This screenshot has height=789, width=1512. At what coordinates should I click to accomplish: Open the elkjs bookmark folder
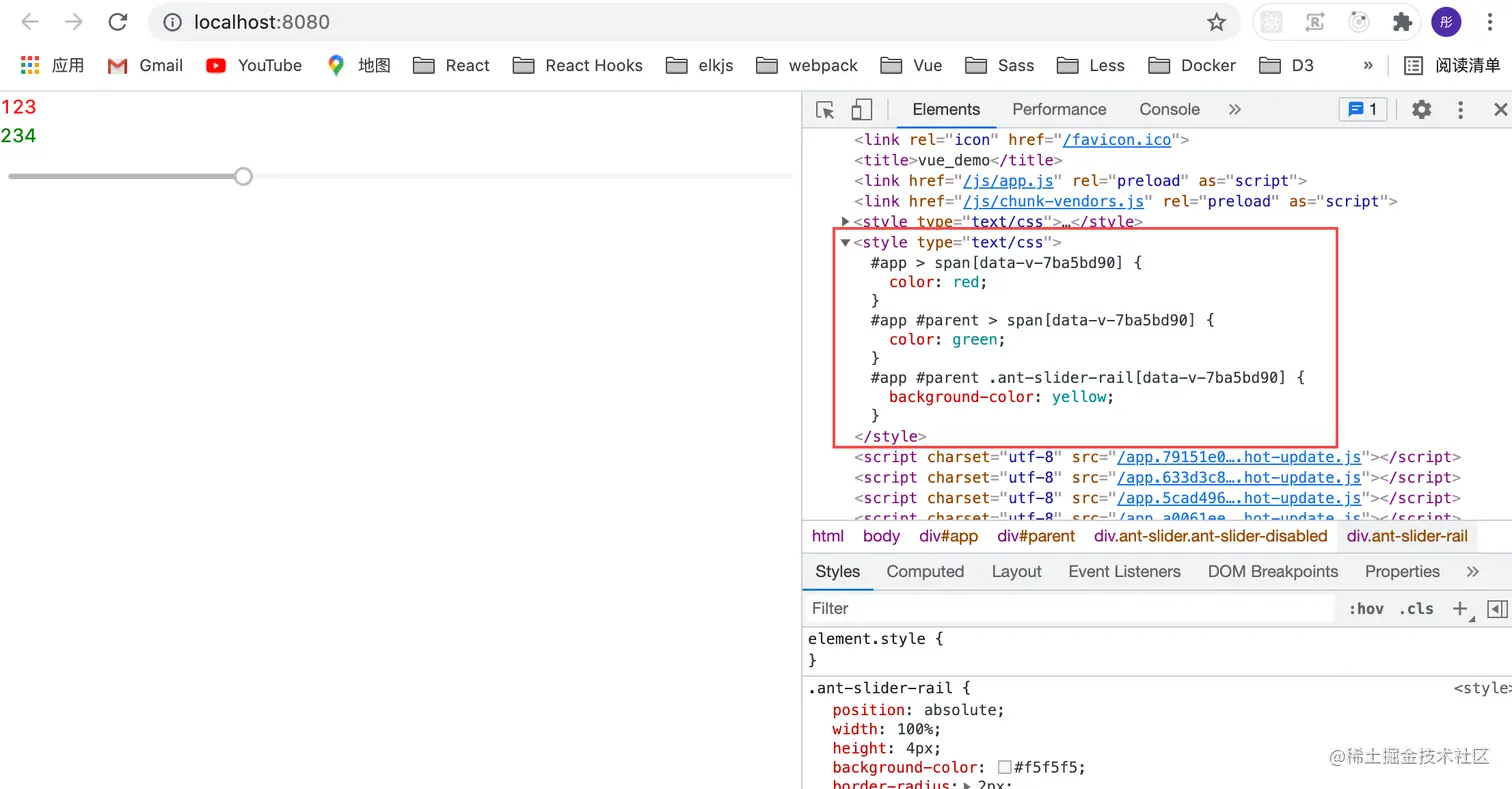[x=700, y=65]
